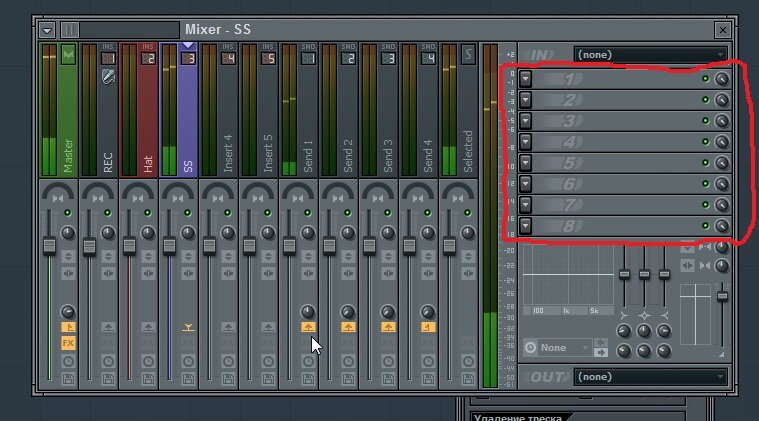Click the peaking EQ band diamond icon

tap(644, 316)
